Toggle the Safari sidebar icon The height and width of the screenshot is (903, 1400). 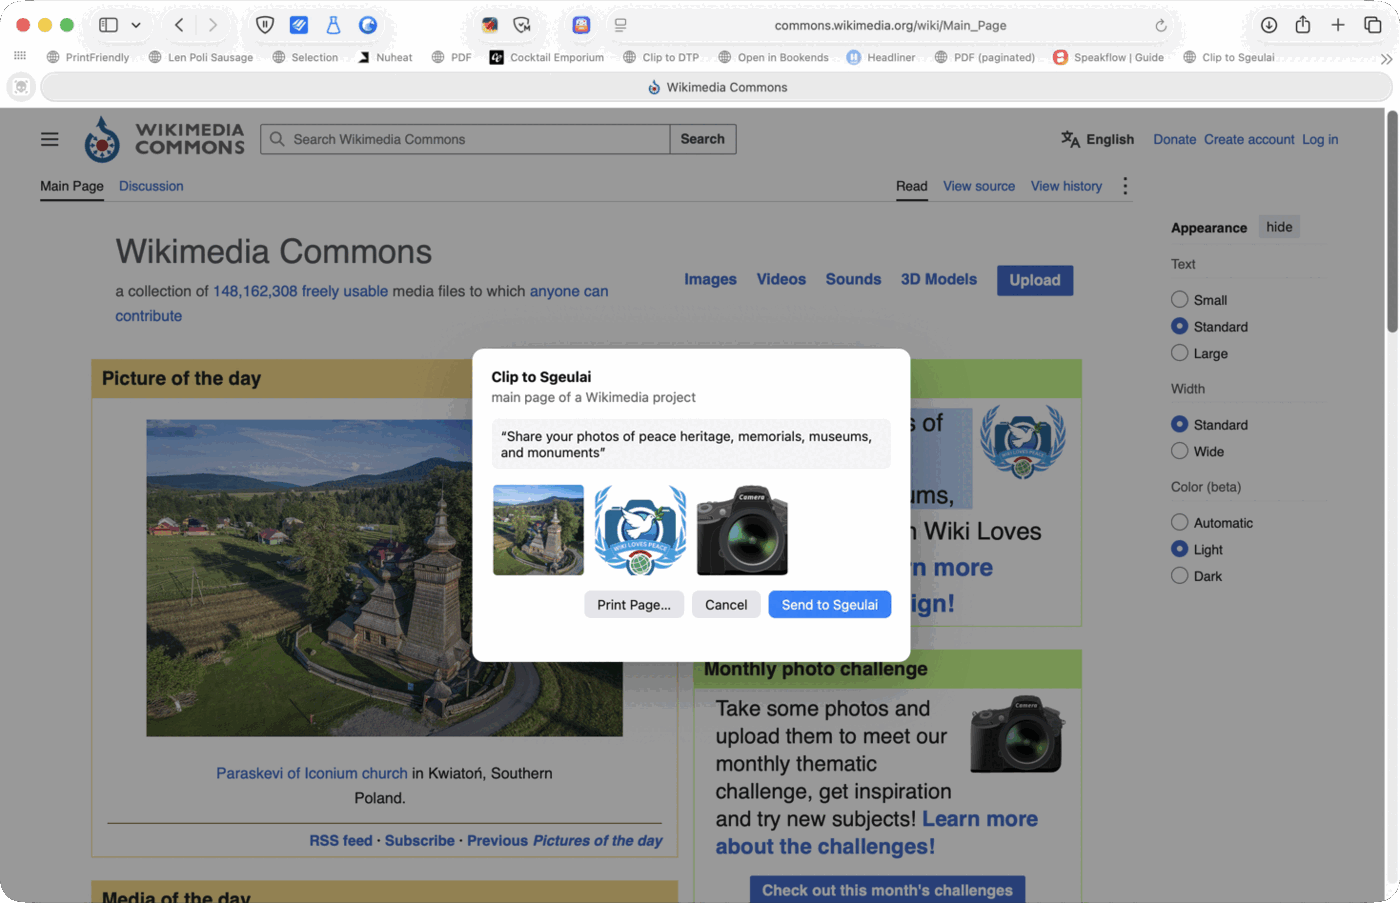click(108, 25)
